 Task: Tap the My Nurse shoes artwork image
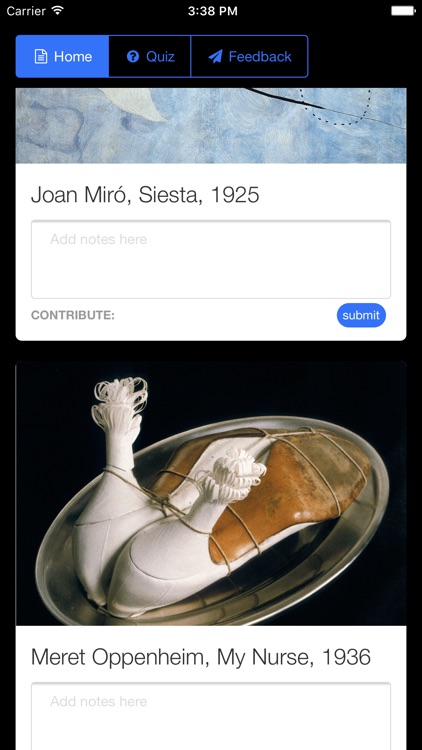211,494
